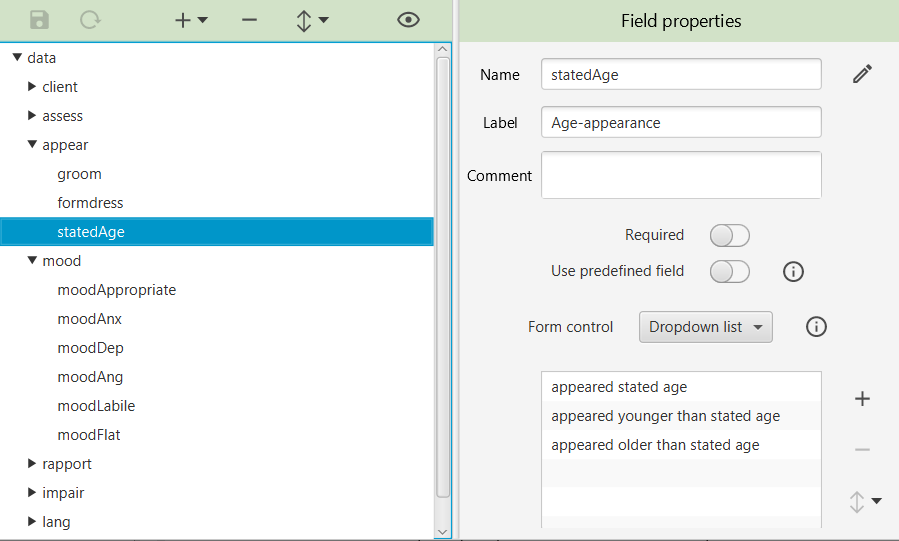Remove list option with minus icon

coord(862,449)
